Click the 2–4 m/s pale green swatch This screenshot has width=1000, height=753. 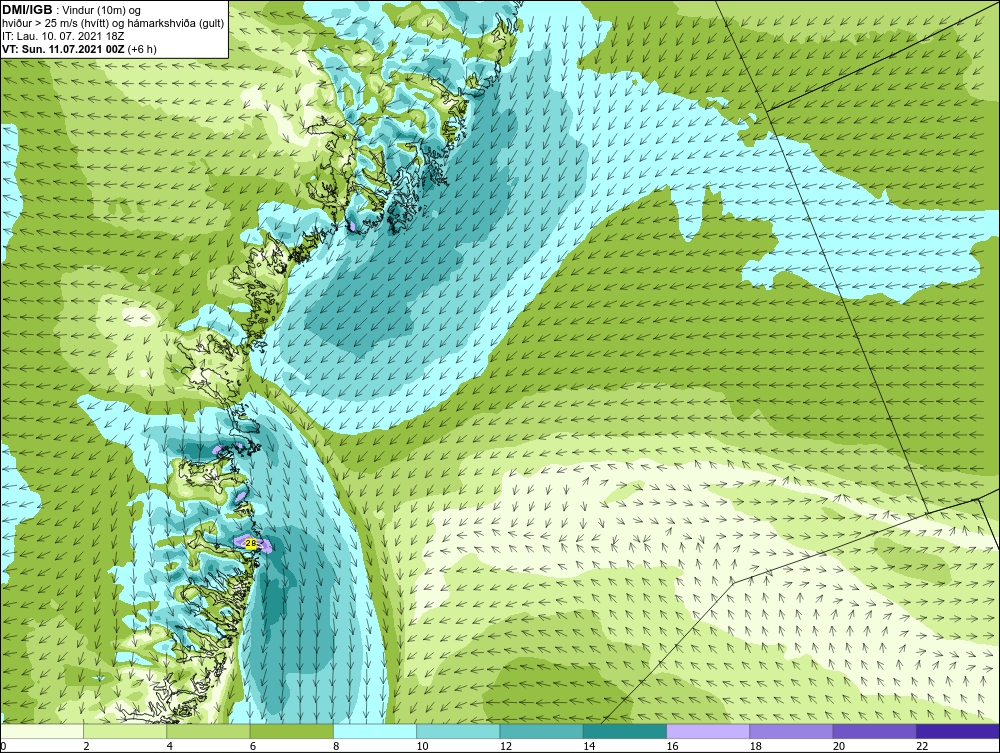[x=125, y=731]
